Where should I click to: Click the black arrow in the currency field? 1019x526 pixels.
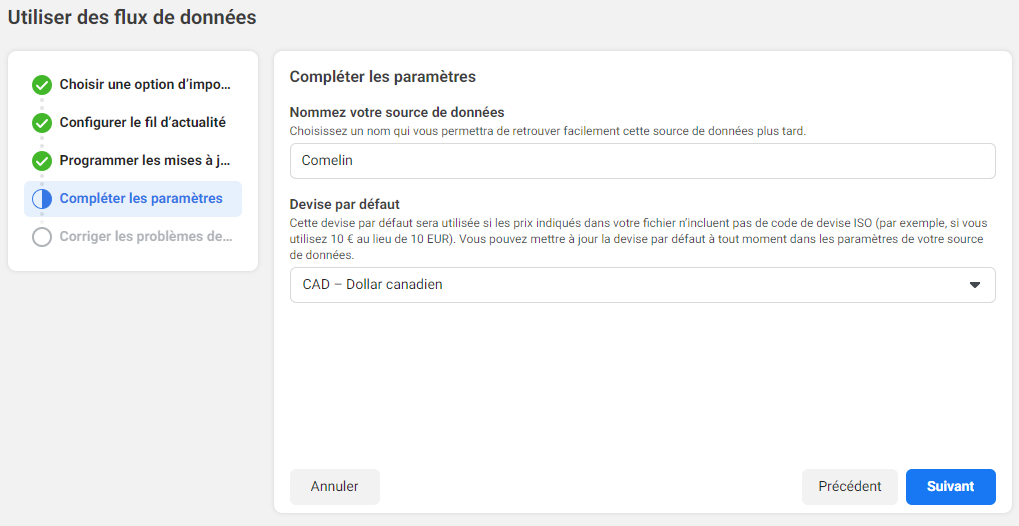coord(974,285)
